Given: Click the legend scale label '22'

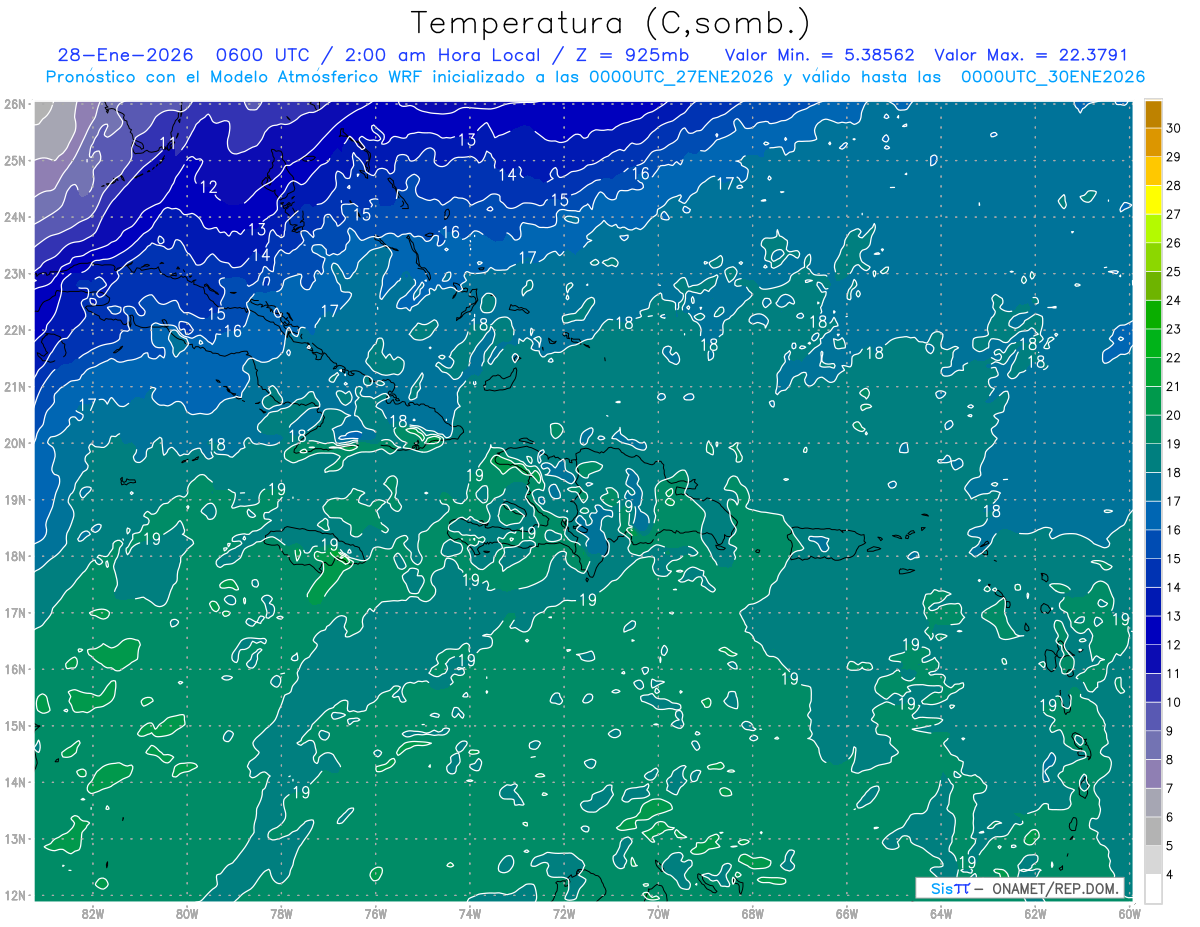Looking at the screenshot, I should tap(1174, 358).
